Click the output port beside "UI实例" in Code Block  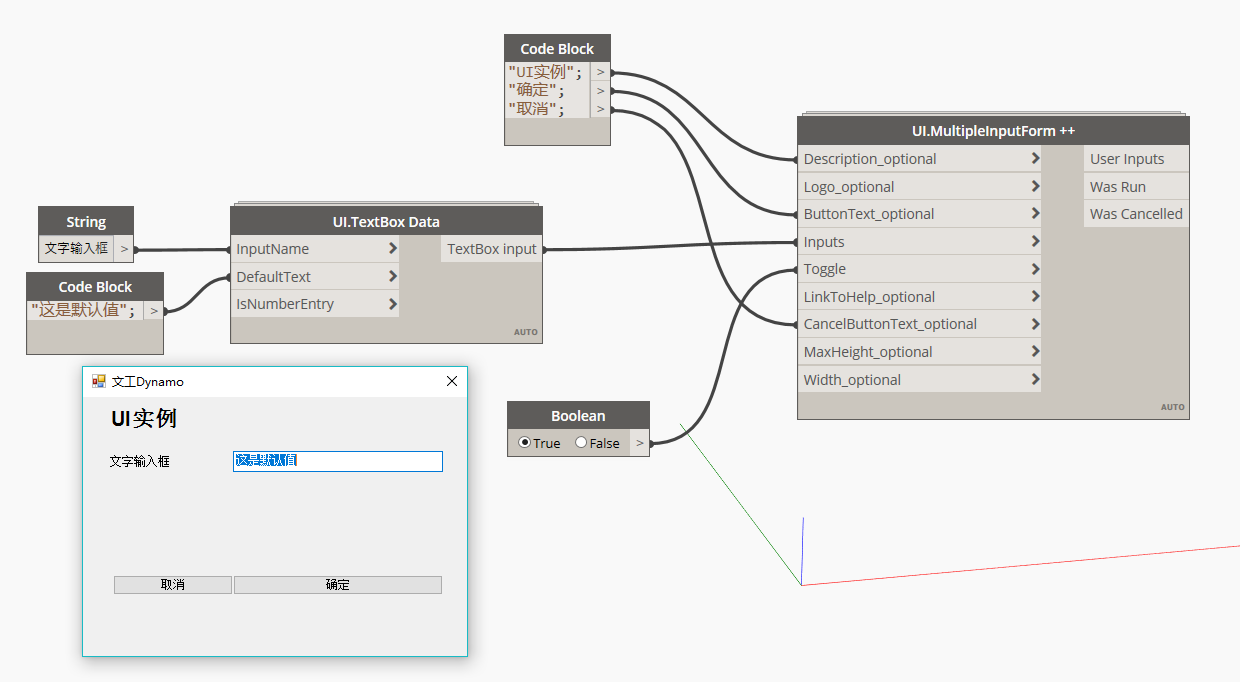pos(600,72)
